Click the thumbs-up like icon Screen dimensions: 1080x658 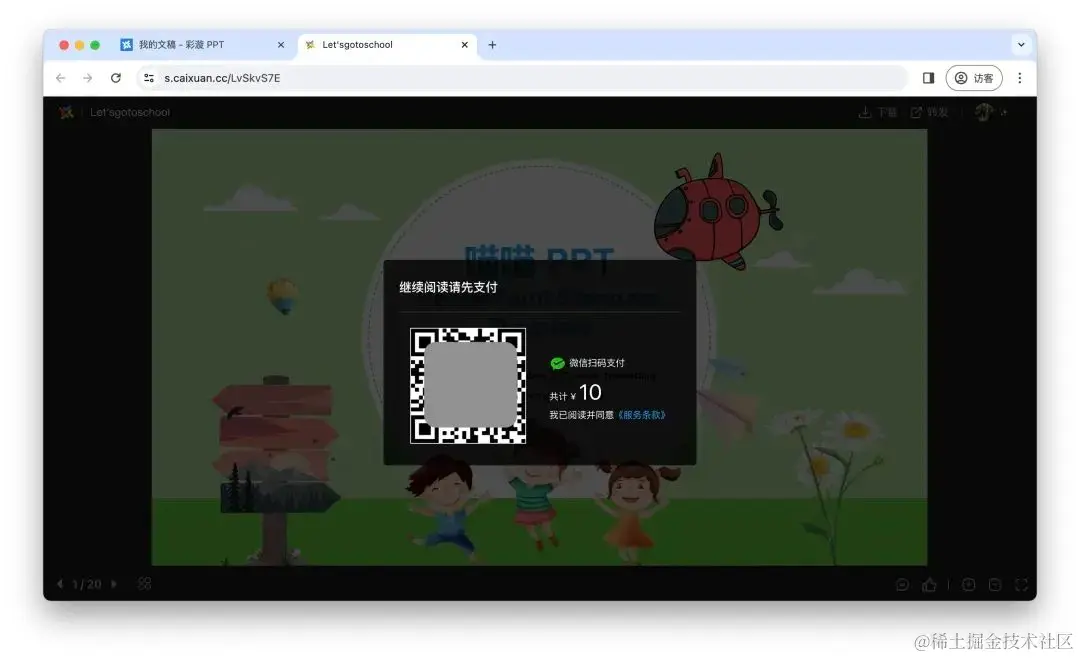pos(929,585)
